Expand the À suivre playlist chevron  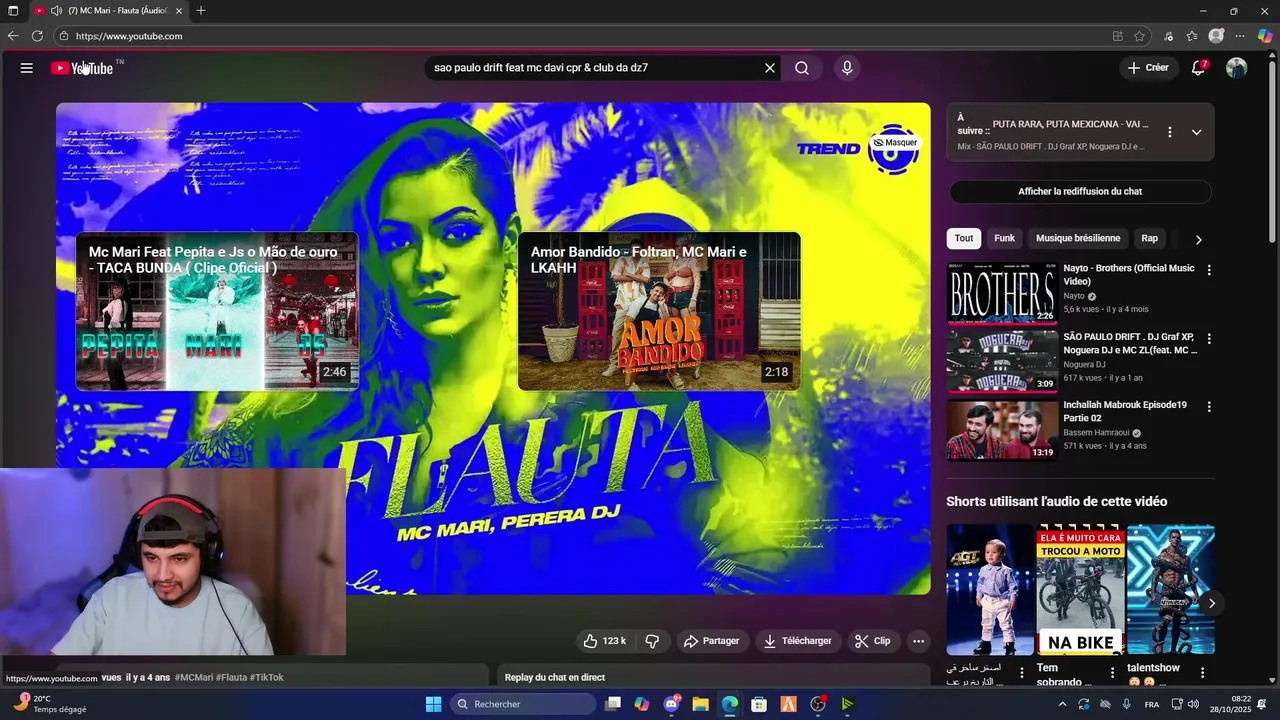click(x=1196, y=132)
